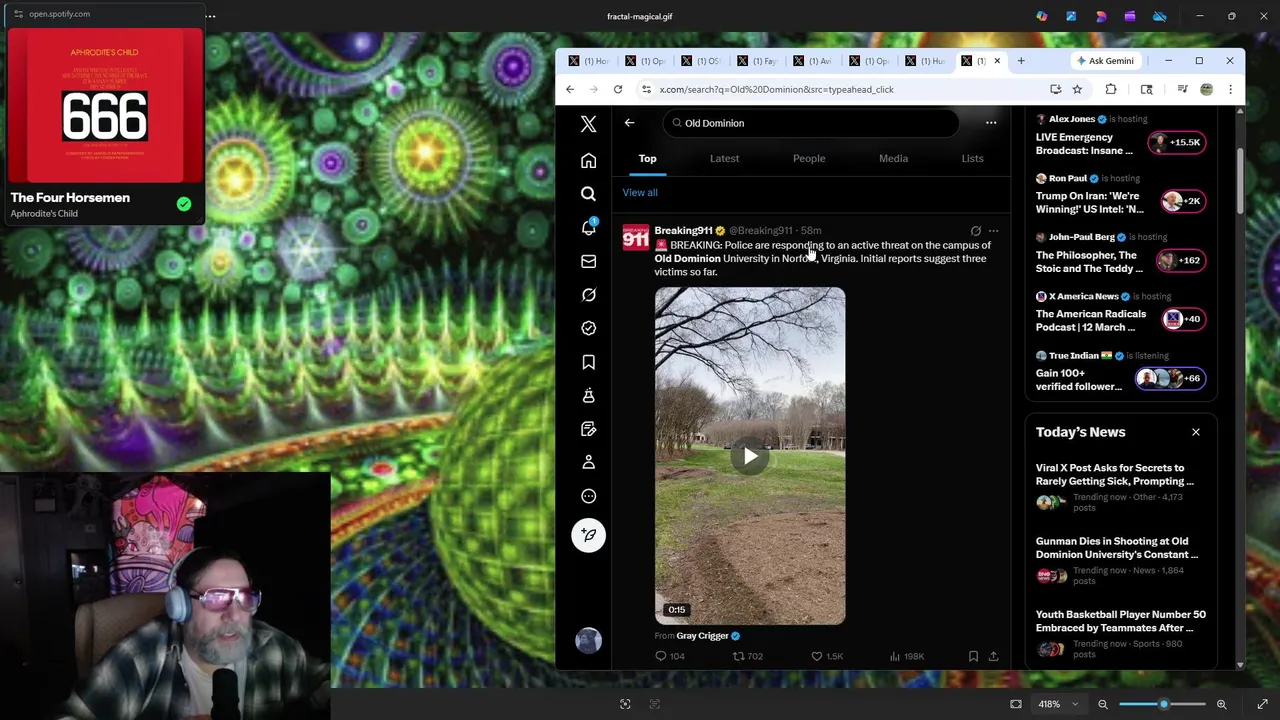This screenshot has width=1280, height=720.
Task: Open Messages envelope in X sidebar
Action: [x=588, y=261]
